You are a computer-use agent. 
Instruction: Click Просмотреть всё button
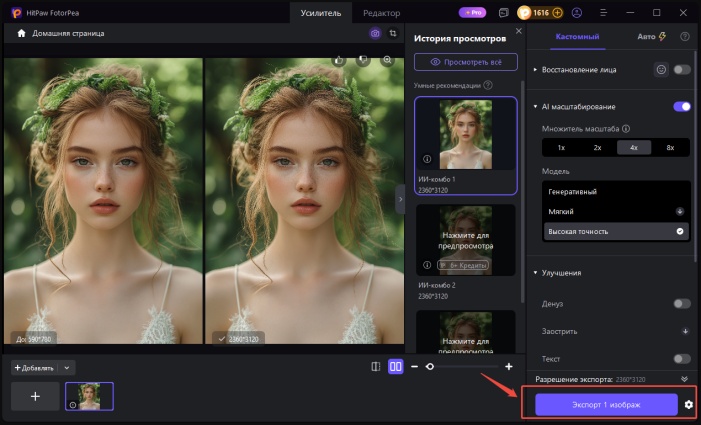(x=466, y=62)
